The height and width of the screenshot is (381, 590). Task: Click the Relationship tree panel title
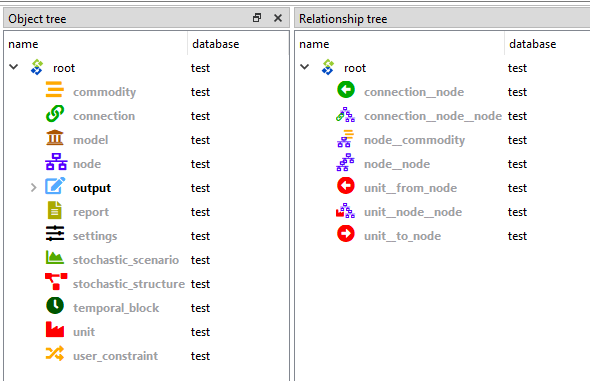[x=343, y=19]
